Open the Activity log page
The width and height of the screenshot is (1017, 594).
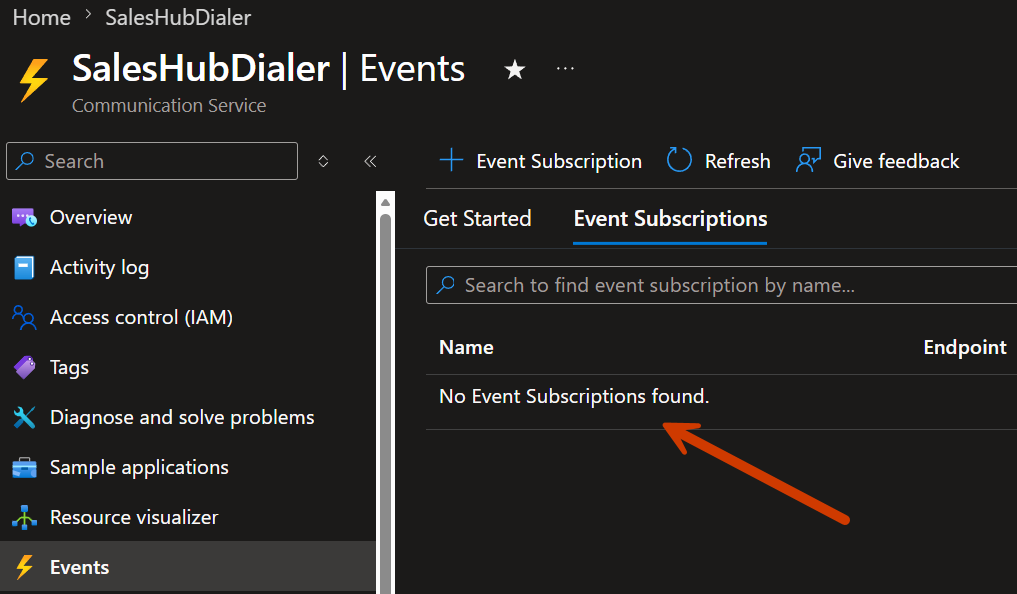188,267
